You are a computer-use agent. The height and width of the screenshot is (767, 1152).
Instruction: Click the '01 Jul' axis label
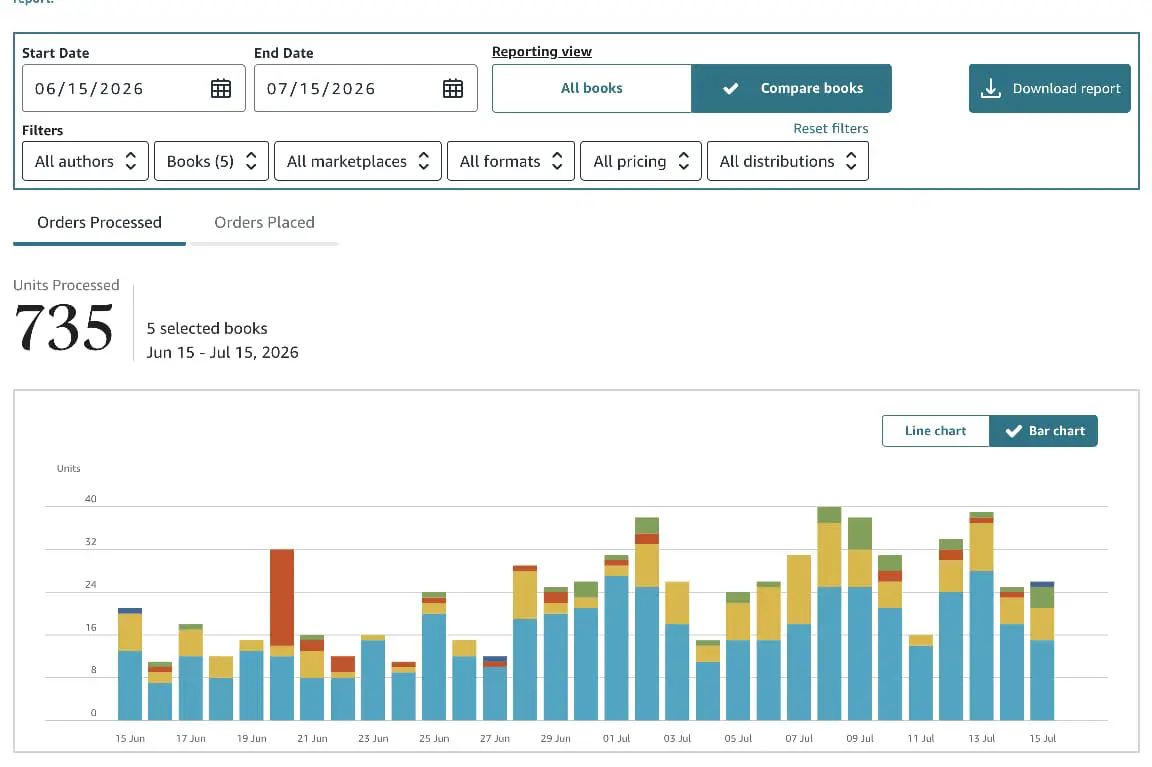(616, 738)
